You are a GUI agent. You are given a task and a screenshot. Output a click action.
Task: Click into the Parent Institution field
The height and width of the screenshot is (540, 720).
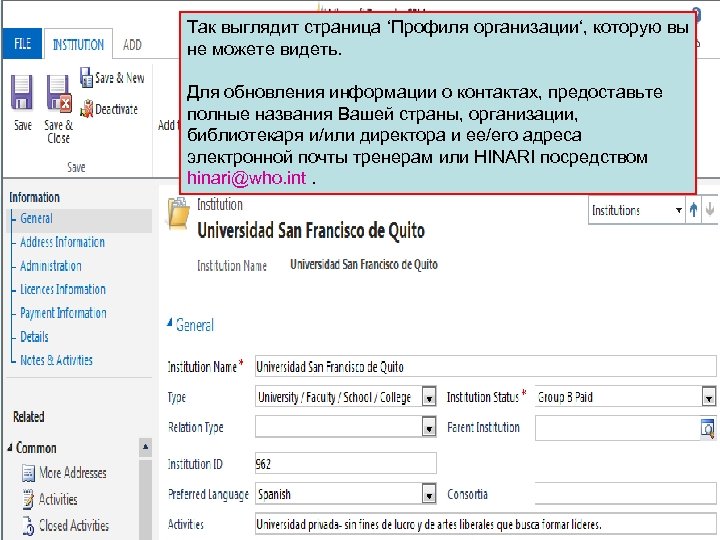(618, 428)
